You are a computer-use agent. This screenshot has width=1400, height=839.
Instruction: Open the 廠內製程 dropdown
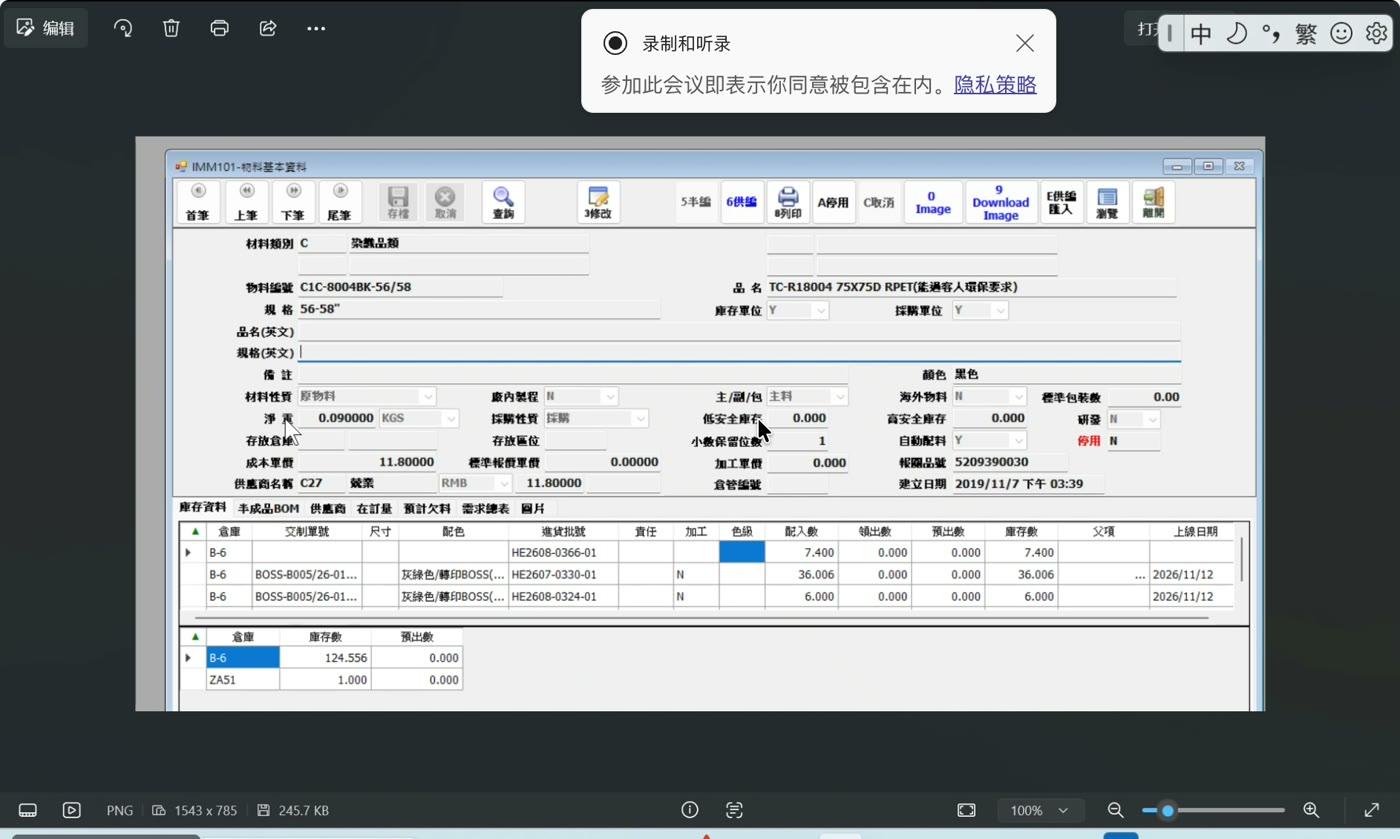[x=610, y=397]
